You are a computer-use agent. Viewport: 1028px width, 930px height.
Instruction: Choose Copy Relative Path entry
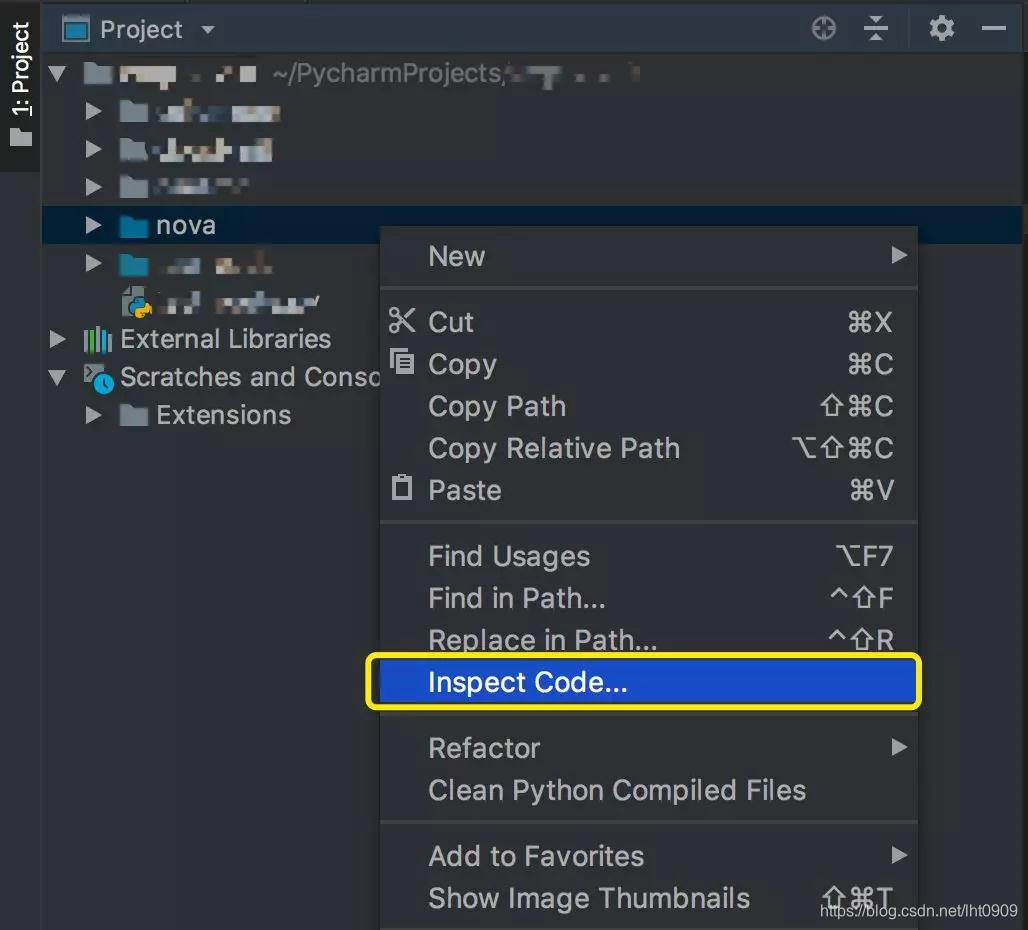click(648, 448)
